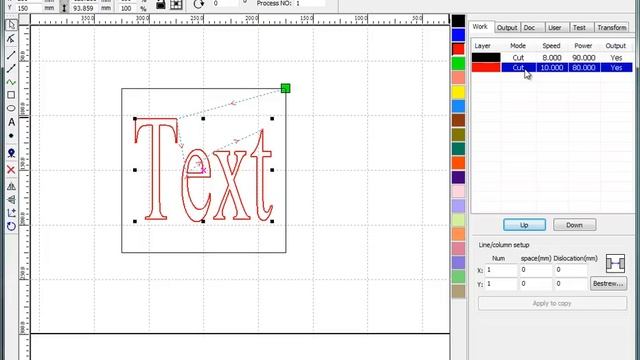Click the X Num input field
Screen dimensions: 640x360
pos(501,270)
